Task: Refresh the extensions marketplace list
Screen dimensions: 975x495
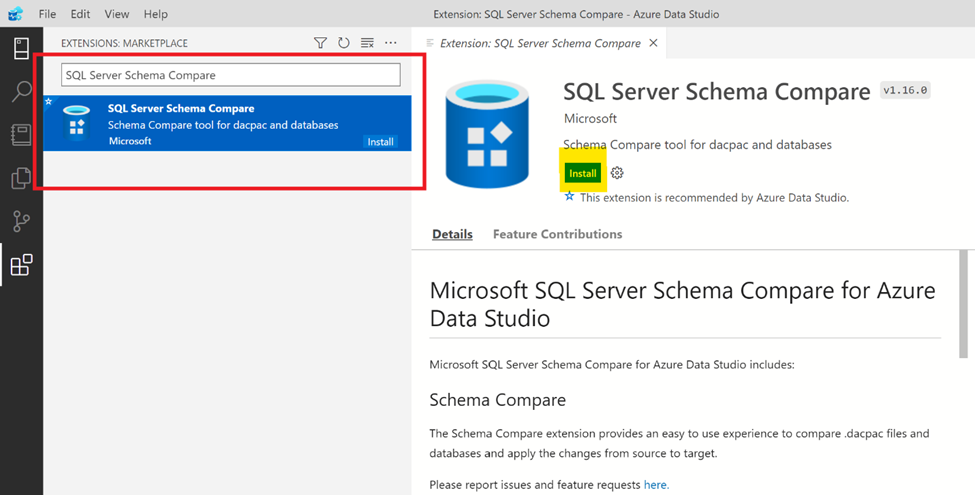Action: pyautogui.click(x=344, y=43)
